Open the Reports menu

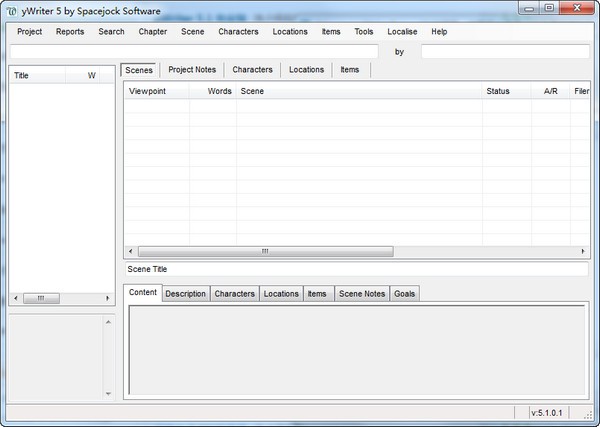(x=70, y=32)
